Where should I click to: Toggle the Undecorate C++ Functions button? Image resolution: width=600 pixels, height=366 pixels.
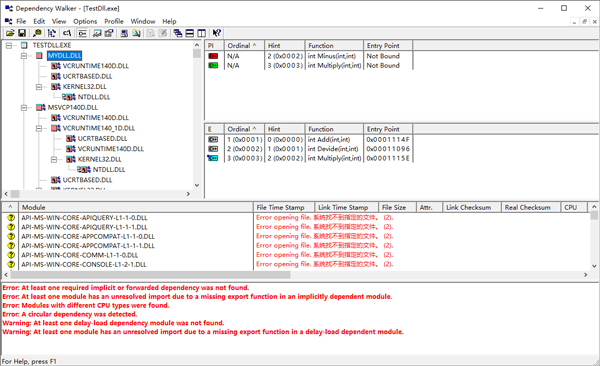[x=82, y=33]
